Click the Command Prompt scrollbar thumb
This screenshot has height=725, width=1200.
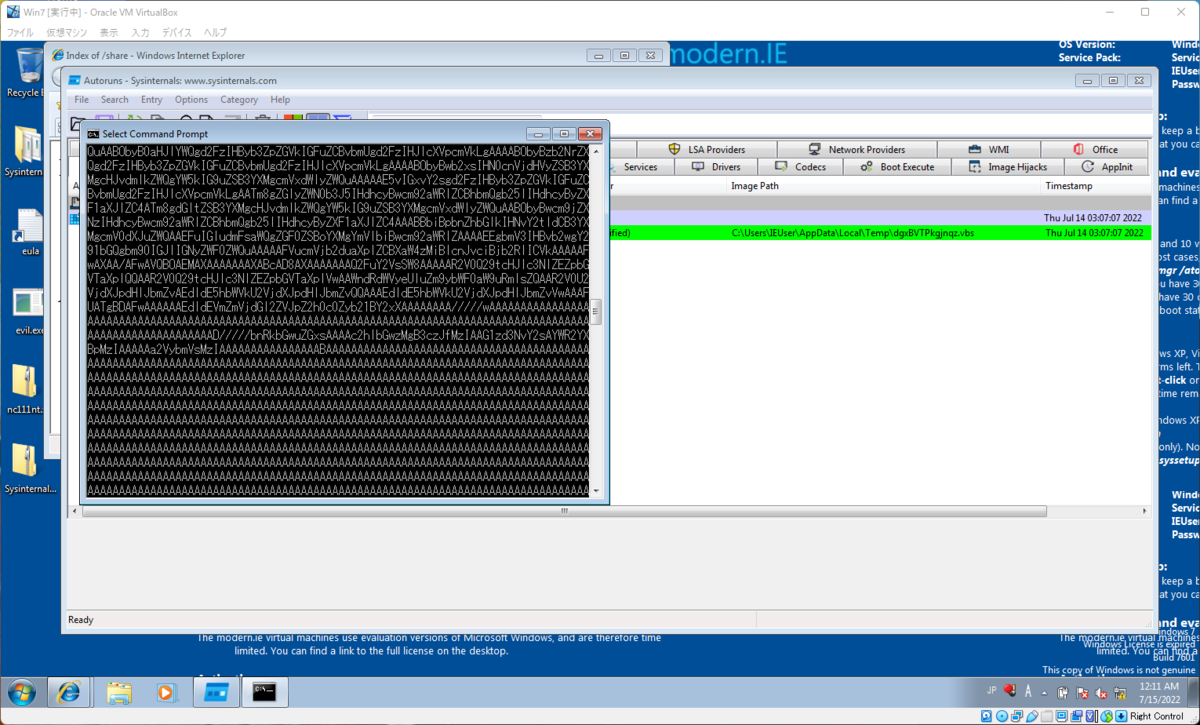pyautogui.click(x=597, y=311)
